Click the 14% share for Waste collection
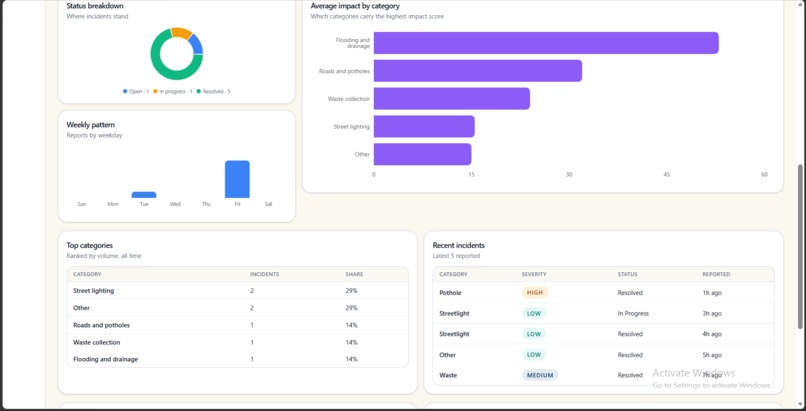This screenshot has width=806, height=411. (351, 342)
